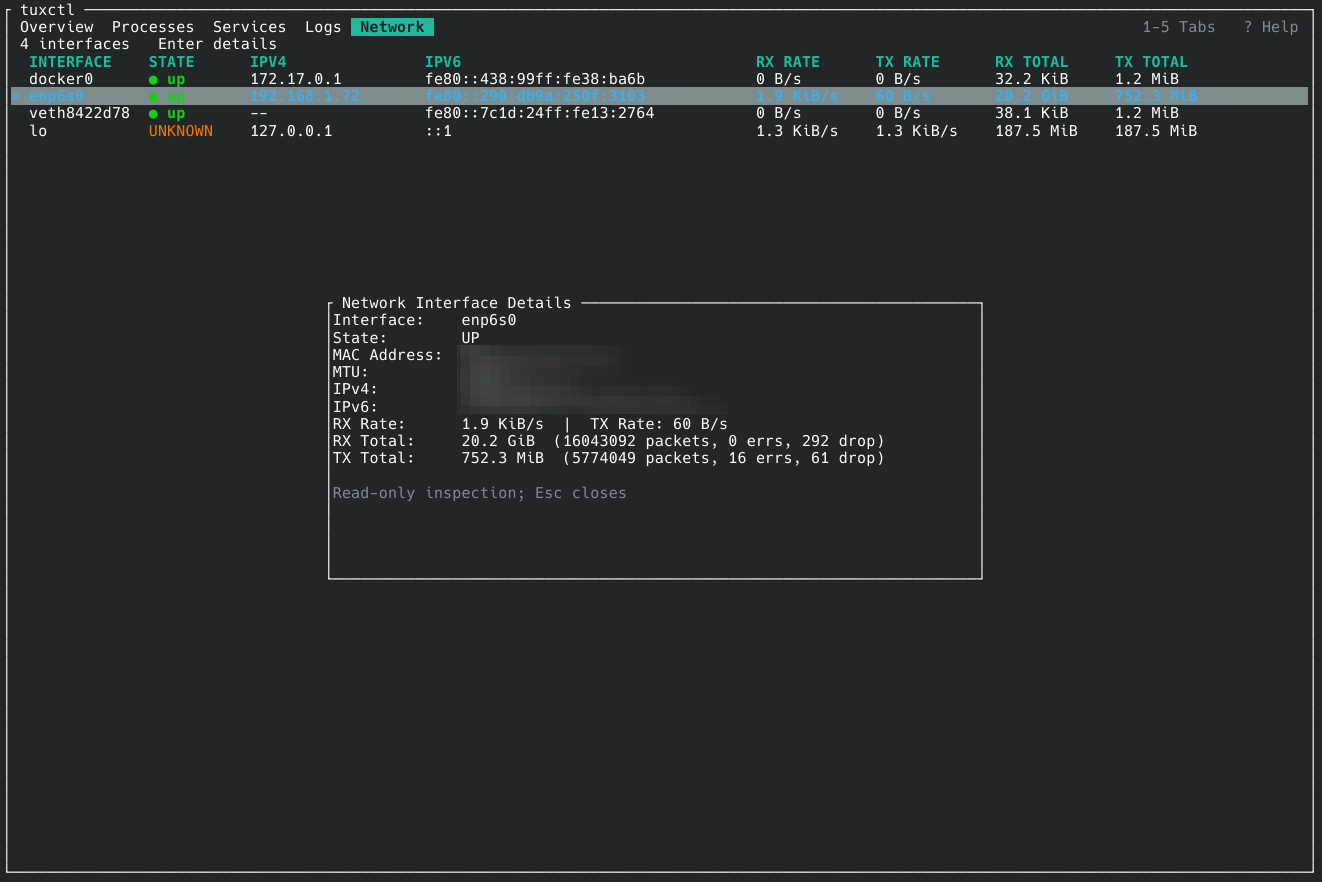Select the Logs tab
Viewport: 1322px width, 882px height.
pos(323,27)
